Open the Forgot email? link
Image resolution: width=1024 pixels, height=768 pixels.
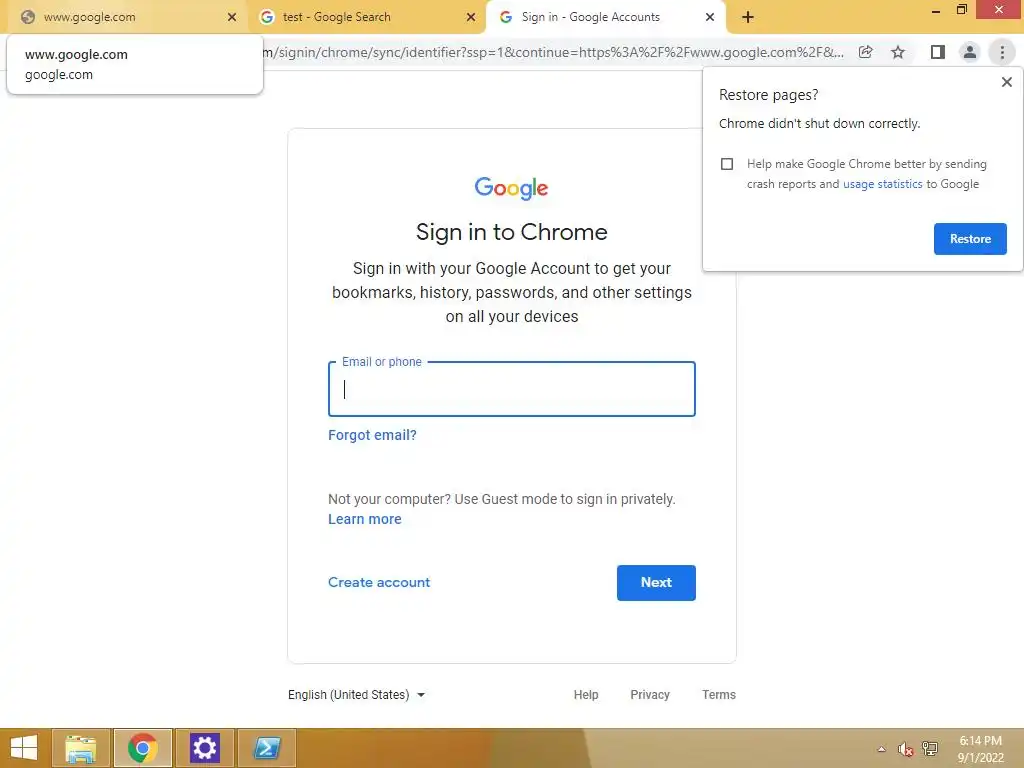[x=372, y=435]
